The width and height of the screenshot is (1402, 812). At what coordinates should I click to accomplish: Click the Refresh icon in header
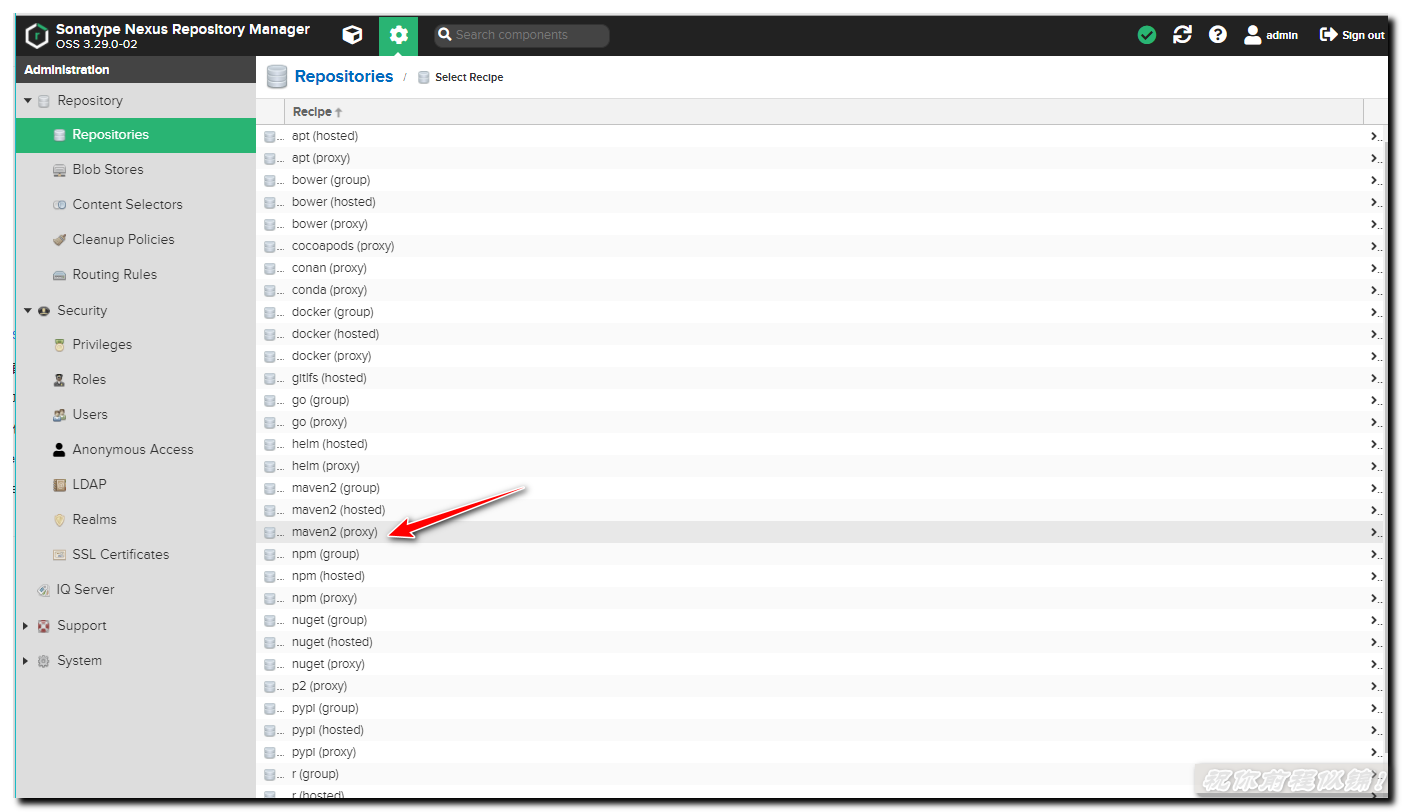(x=1182, y=35)
